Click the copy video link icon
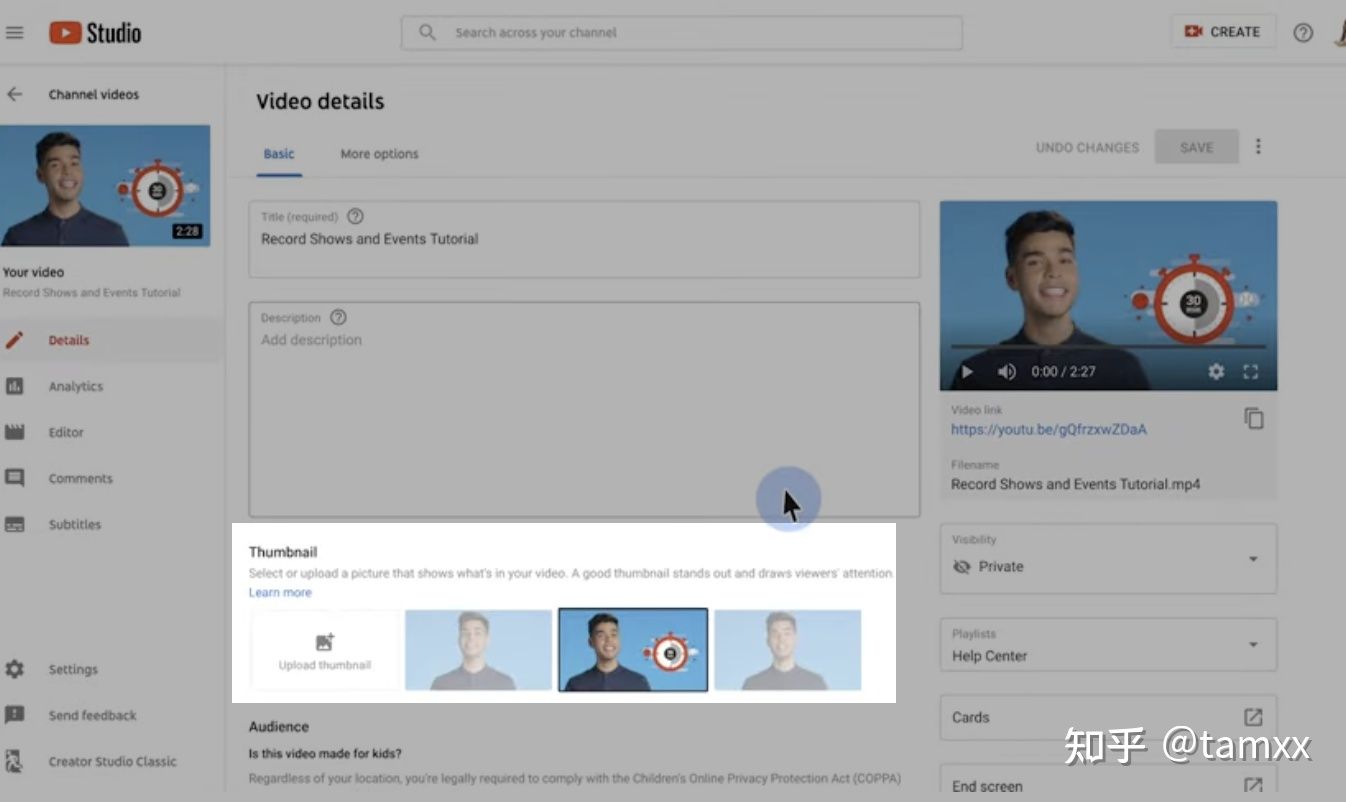The image size is (1346, 802). [1254, 418]
